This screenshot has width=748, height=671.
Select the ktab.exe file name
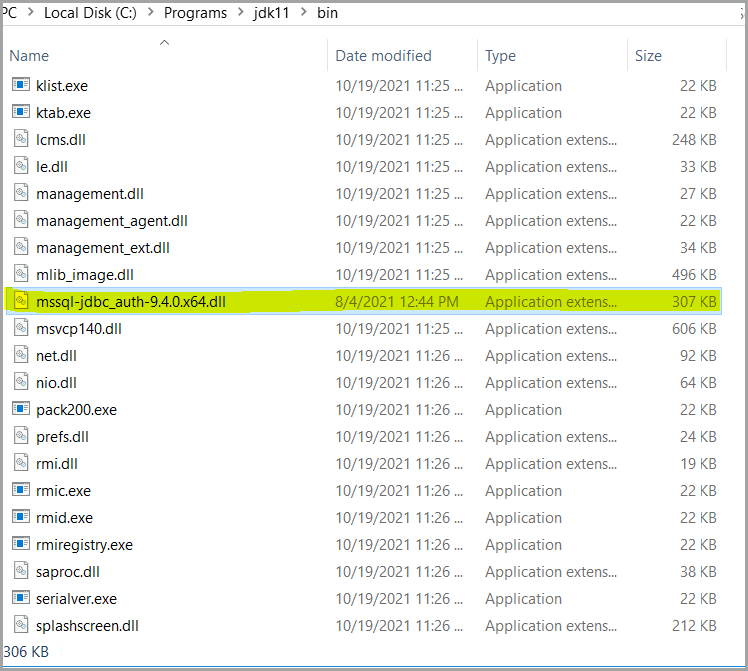coord(63,113)
